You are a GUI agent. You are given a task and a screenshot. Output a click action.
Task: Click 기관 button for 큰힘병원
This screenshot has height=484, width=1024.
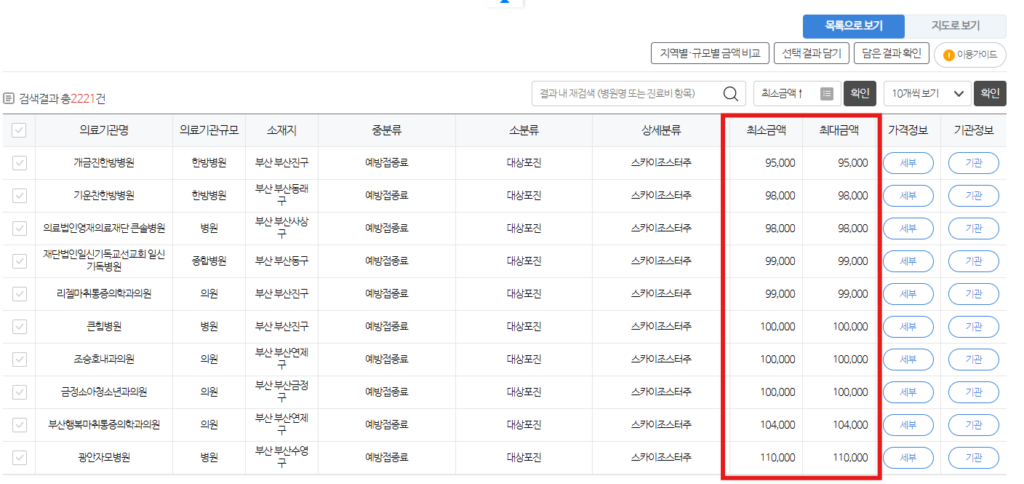[973, 327]
